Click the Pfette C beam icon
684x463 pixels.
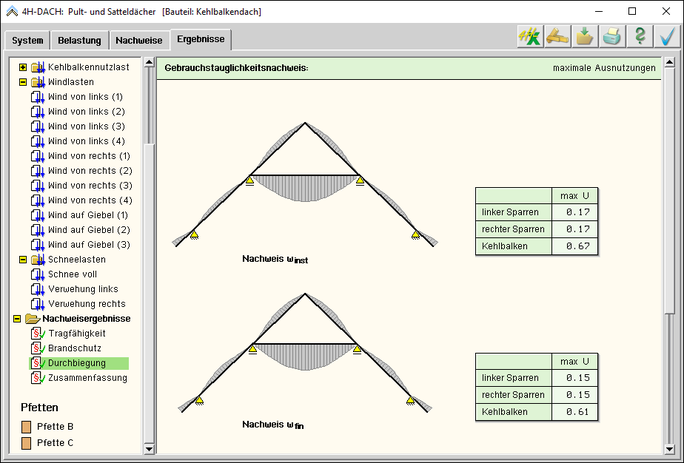coord(27,443)
